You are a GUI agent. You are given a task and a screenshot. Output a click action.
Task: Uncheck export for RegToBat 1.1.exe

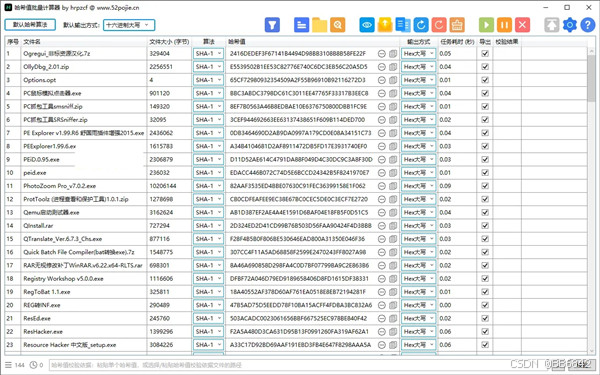coord(485,292)
